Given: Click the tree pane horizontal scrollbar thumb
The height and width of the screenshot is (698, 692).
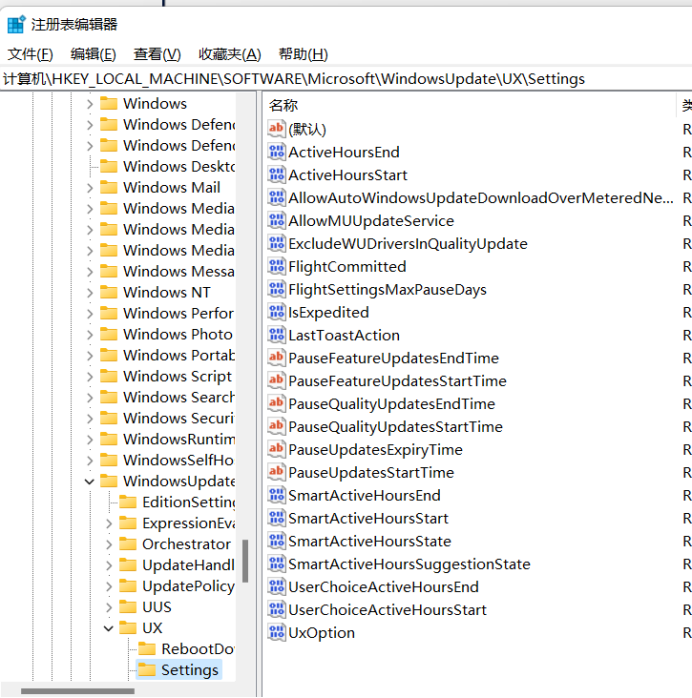Looking at the screenshot, I should pos(77,691).
